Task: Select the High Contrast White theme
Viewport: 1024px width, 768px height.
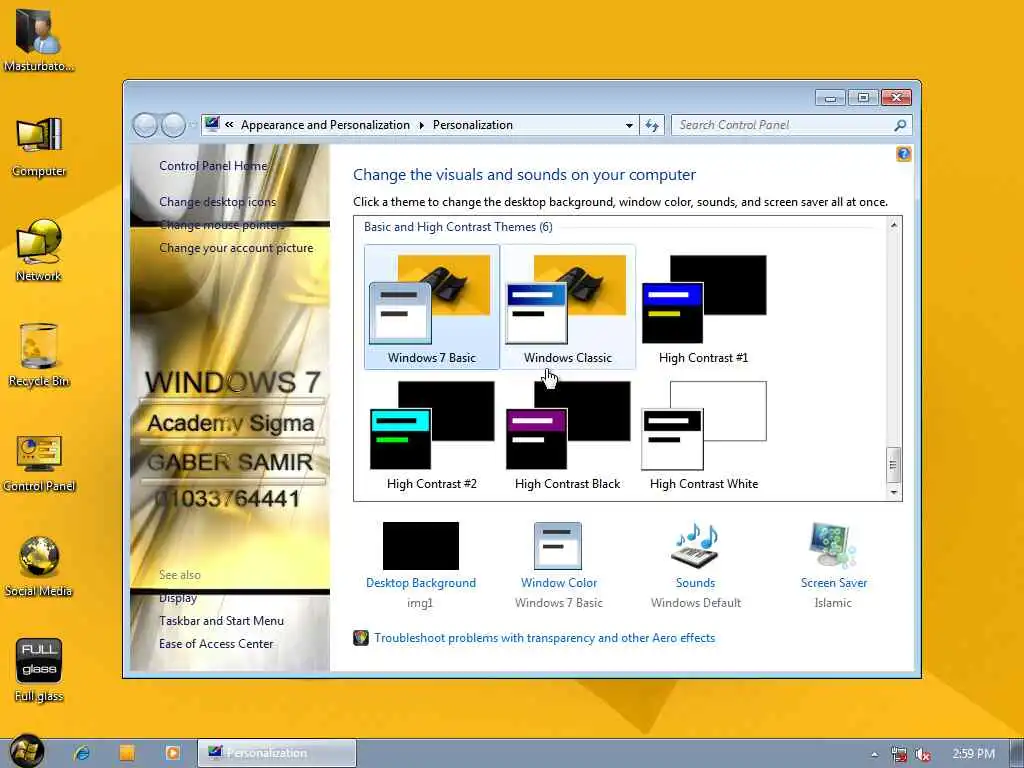Action: [x=703, y=434]
